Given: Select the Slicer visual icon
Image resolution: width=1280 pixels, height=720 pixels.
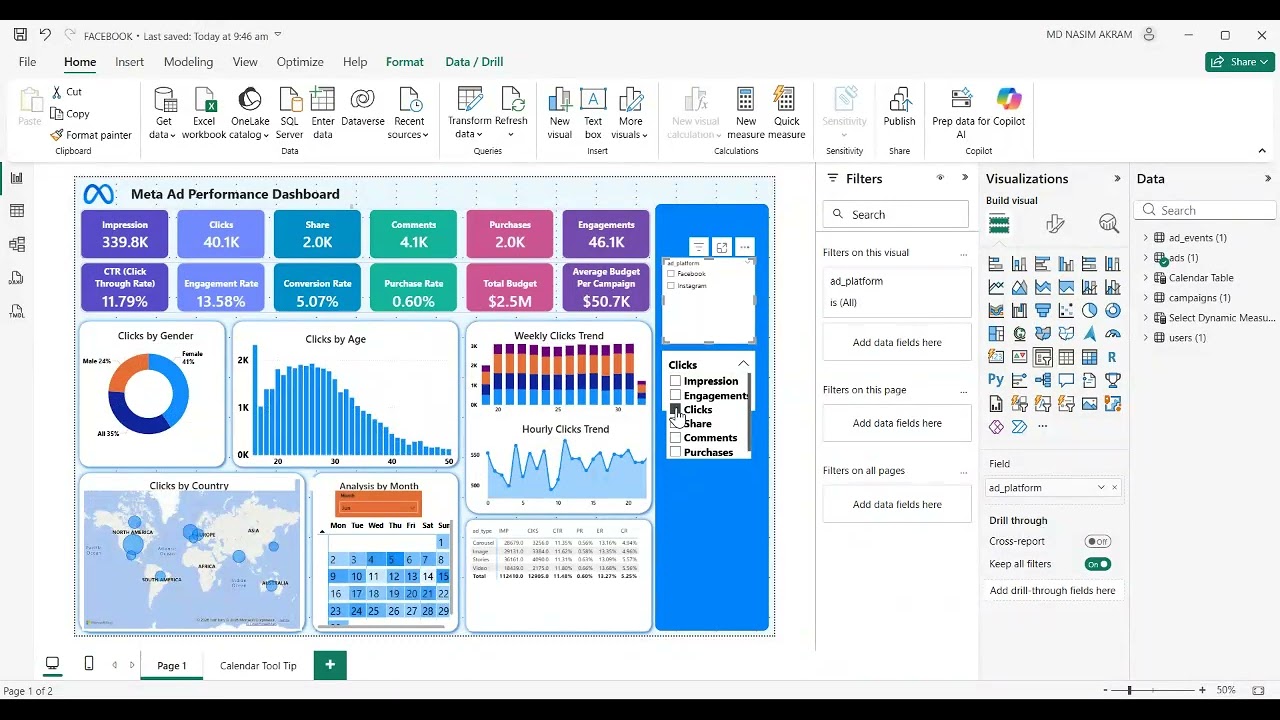Looking at the screenshot, I should 1043,357.
